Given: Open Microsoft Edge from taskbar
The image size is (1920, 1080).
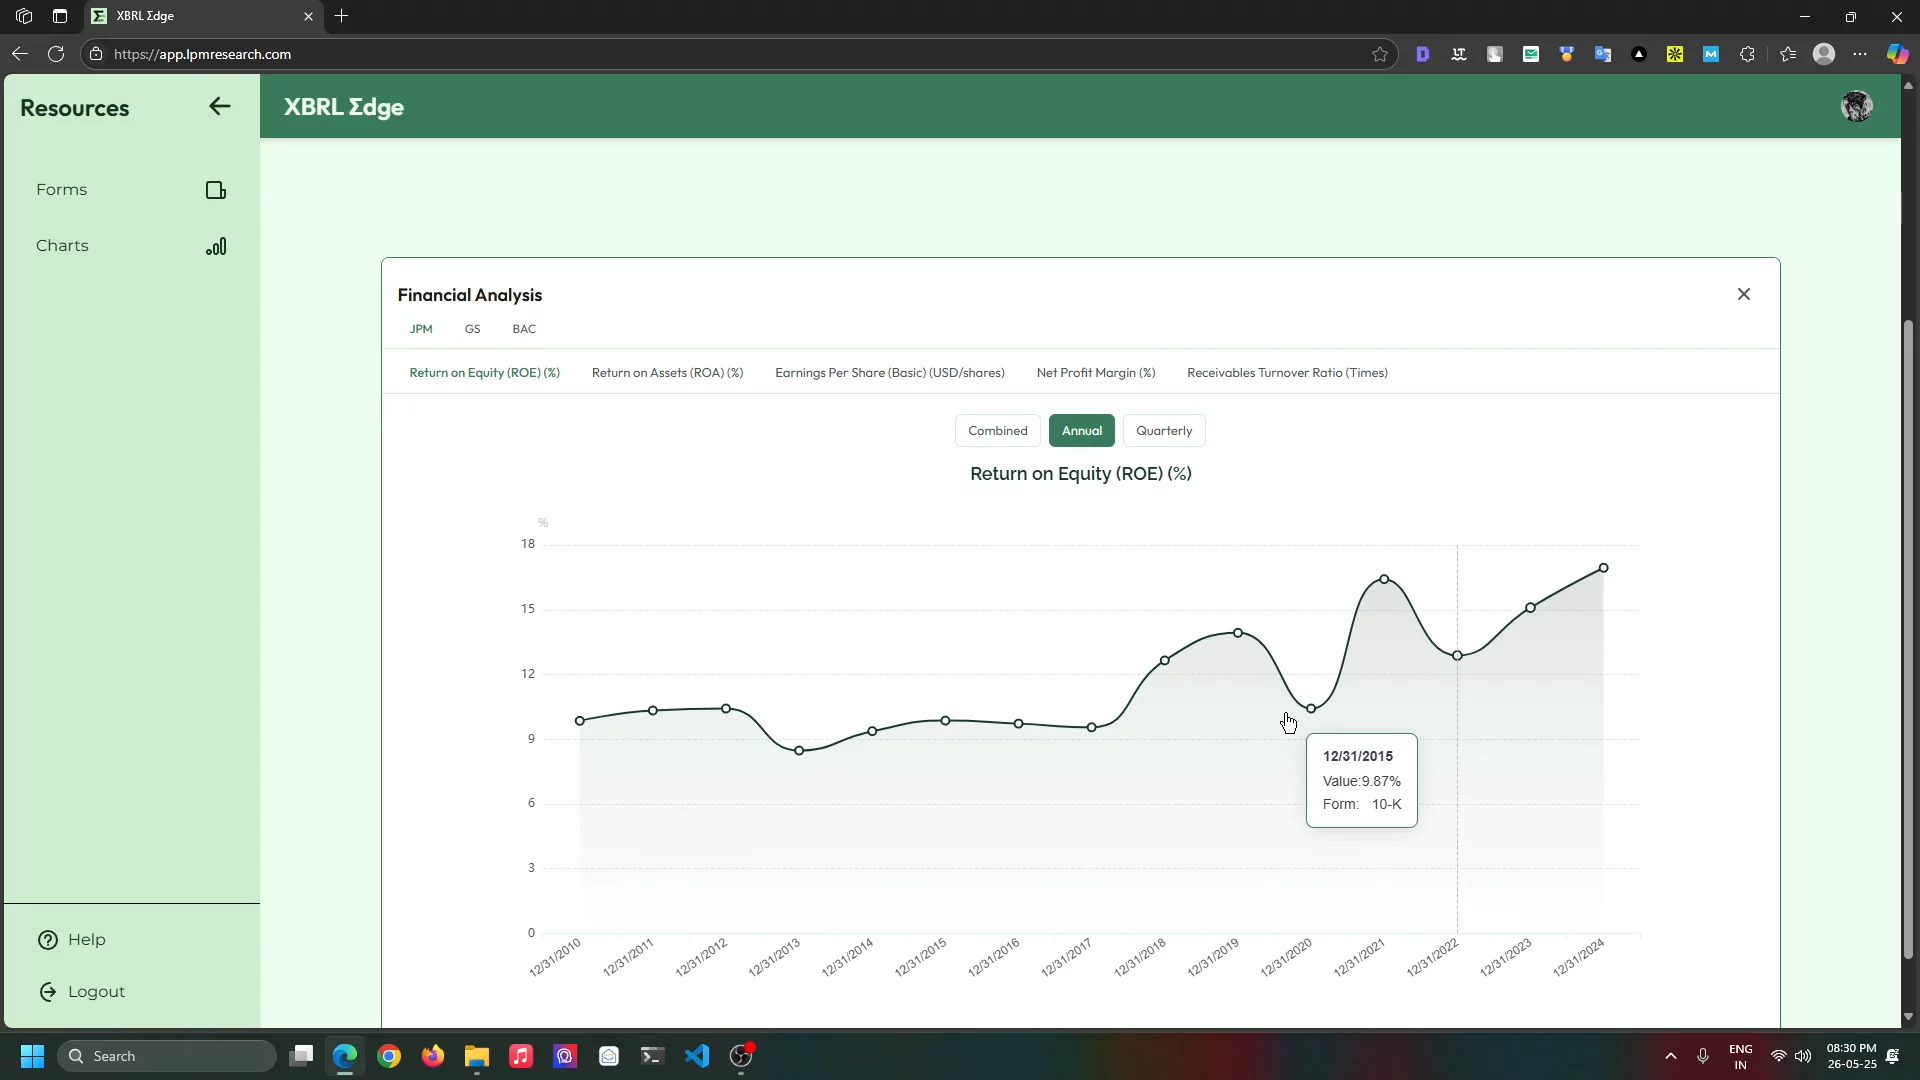Looking at the screenshot, I should (x=345, y=1056).
